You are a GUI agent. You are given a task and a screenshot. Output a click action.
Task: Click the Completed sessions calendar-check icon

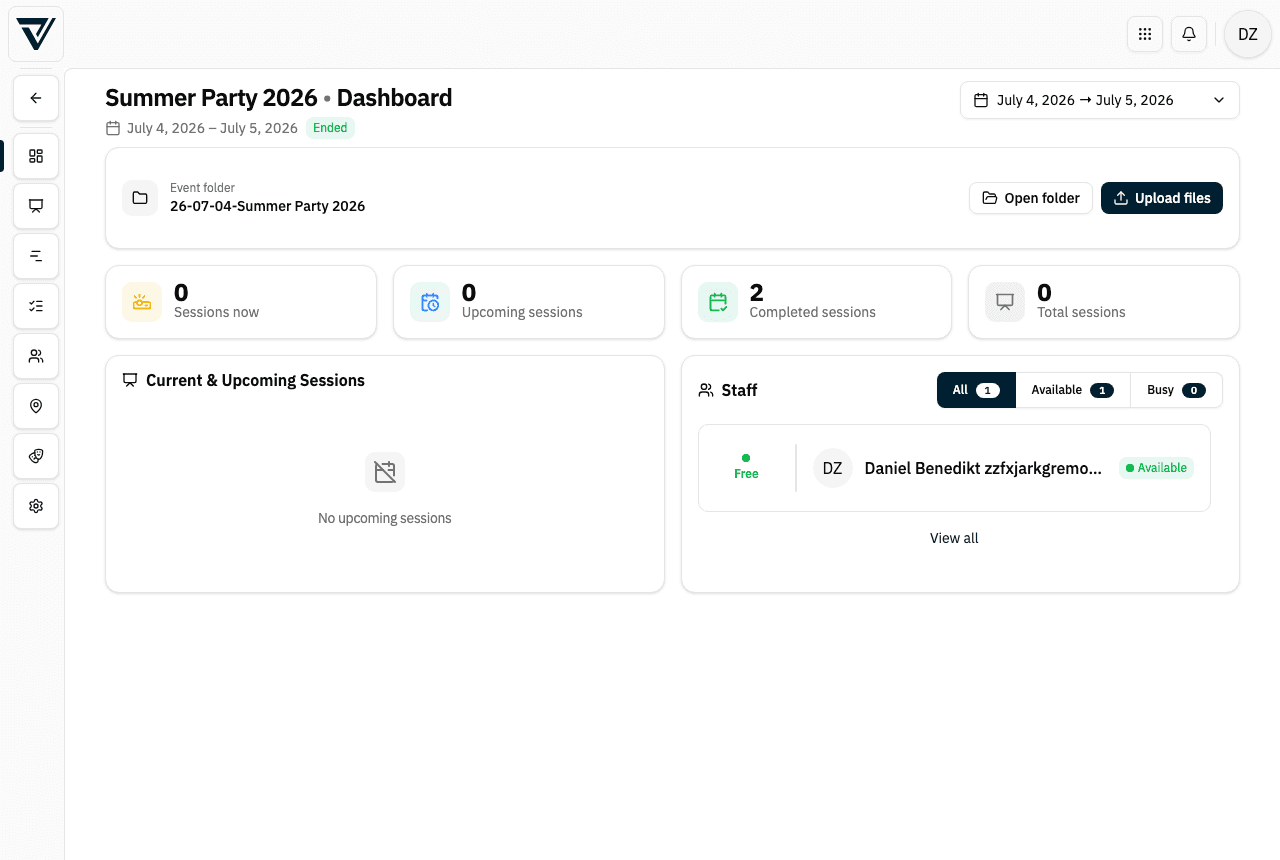718,302
